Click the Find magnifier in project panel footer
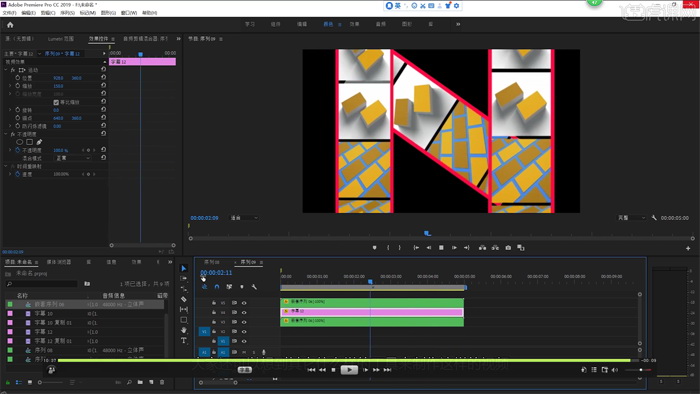This screenshot has height=394, width=700. [129, 382]
